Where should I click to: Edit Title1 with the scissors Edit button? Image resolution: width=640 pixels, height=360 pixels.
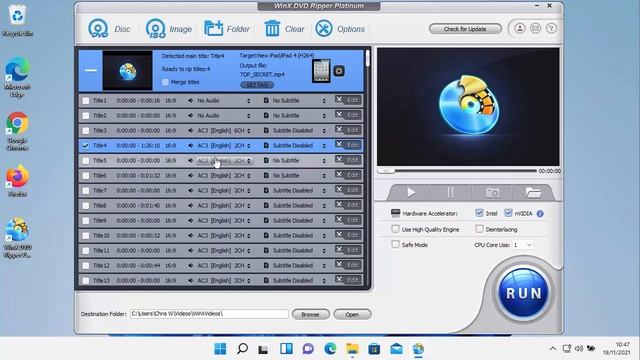point(348,100)
